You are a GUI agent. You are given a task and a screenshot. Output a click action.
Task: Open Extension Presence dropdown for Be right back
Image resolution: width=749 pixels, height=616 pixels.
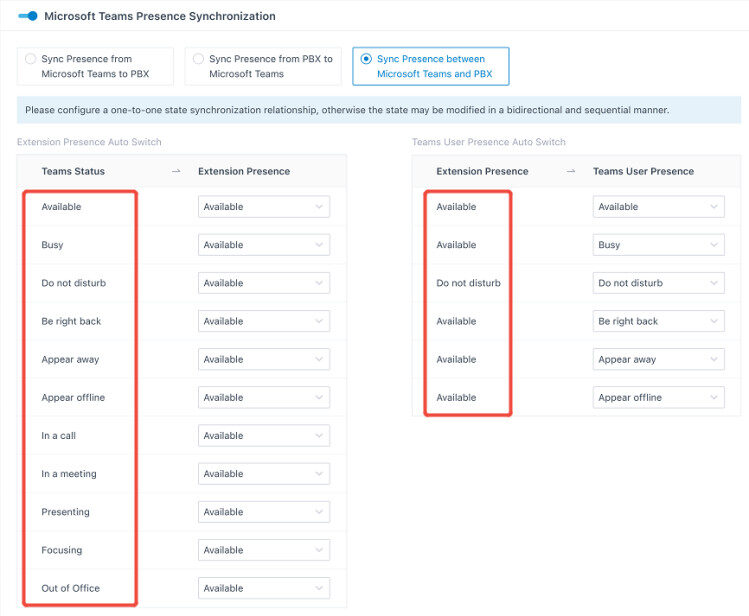coord(264,321)
